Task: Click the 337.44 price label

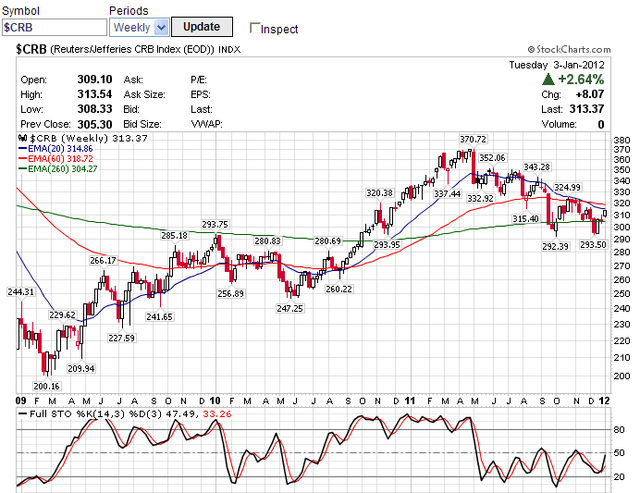Action: [x=447, y=193]
